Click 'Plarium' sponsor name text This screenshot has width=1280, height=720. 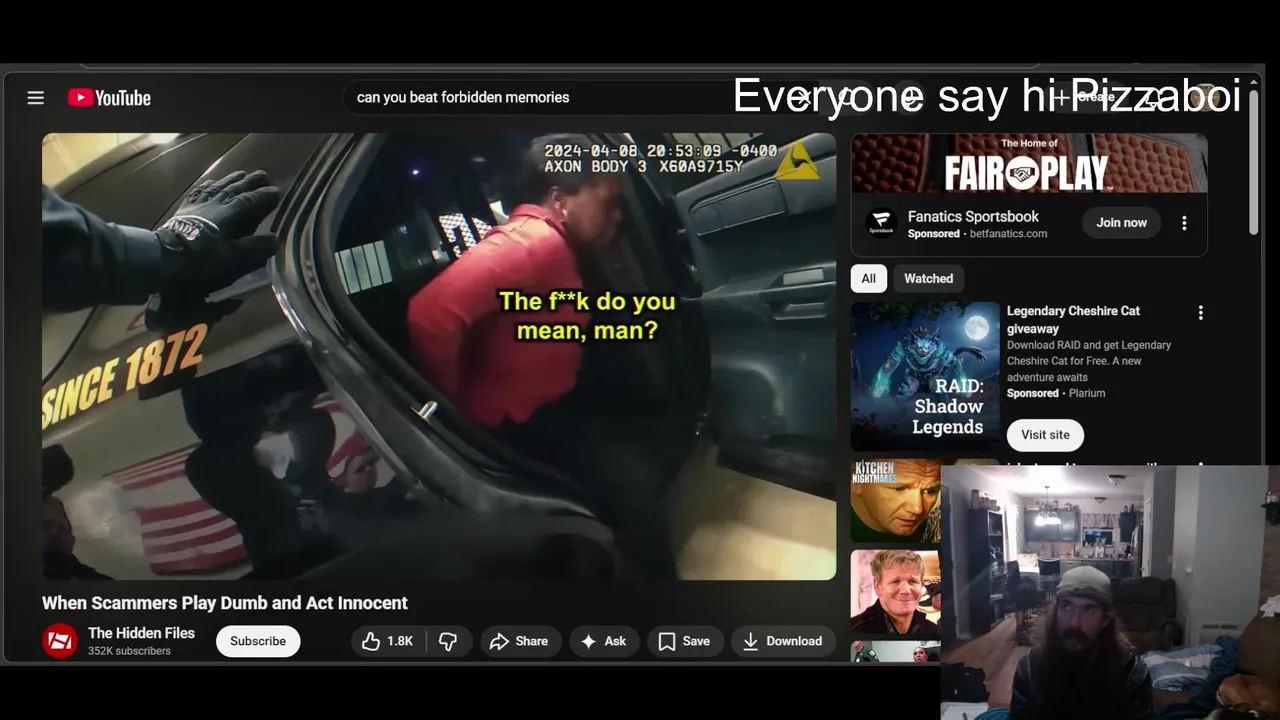[1087, 393]
